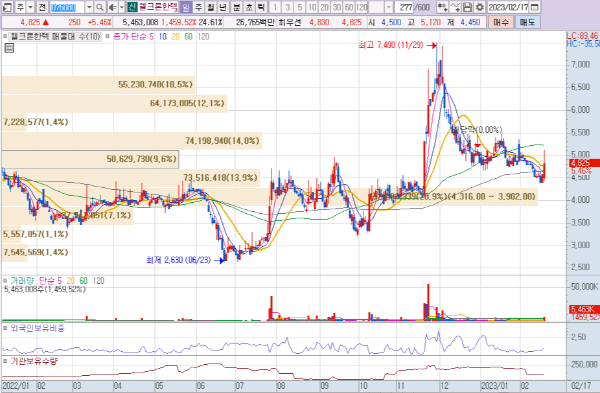Click the stock code input field
Viewport: 600px width, 393px height.
coord(67,7)
